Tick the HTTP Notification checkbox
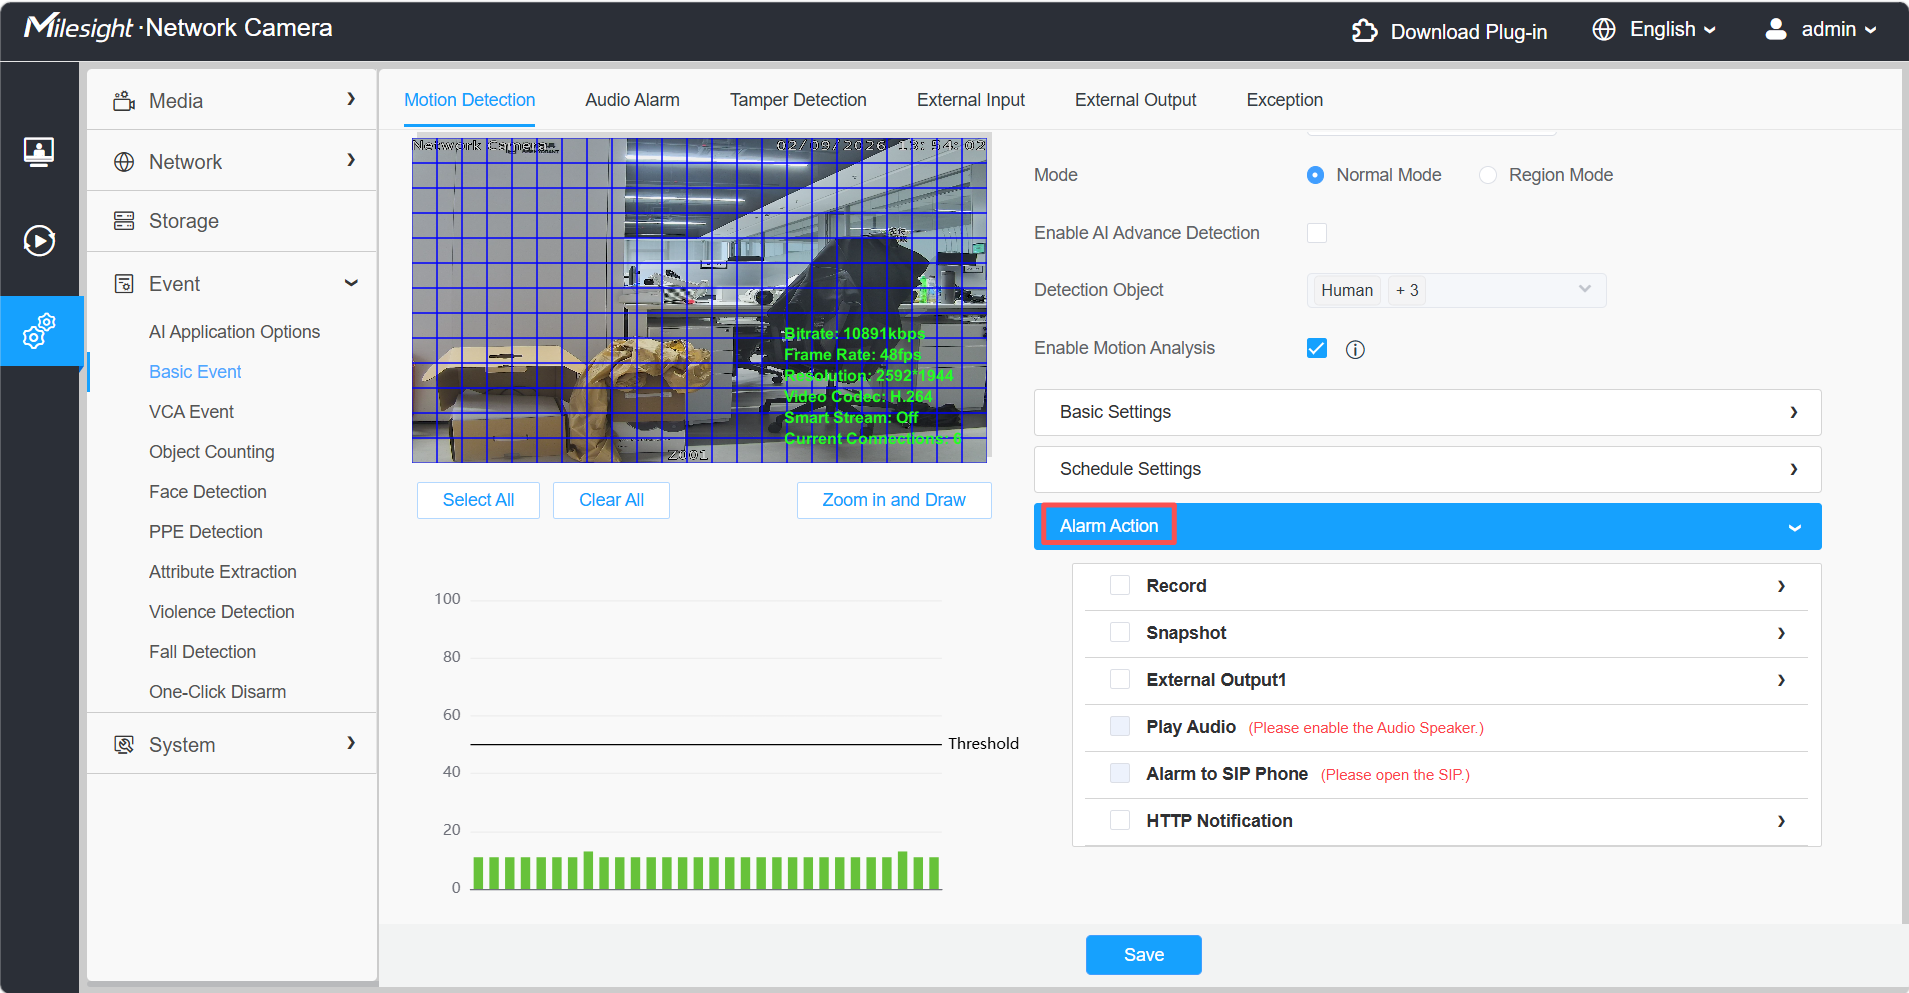 [x=1120, y=821]
